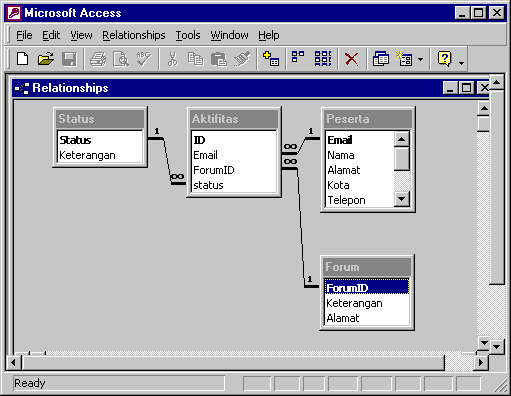Select the status field in Aktifitas table
Image resolution: width=511 pixels, height=396 pixels.
234,185
